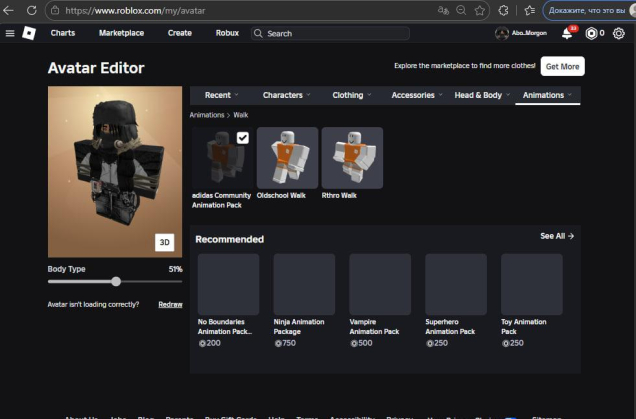Click the Body Type slider handle
The width and height of the screenshot is (636, 419).
(x=116, y=282)
